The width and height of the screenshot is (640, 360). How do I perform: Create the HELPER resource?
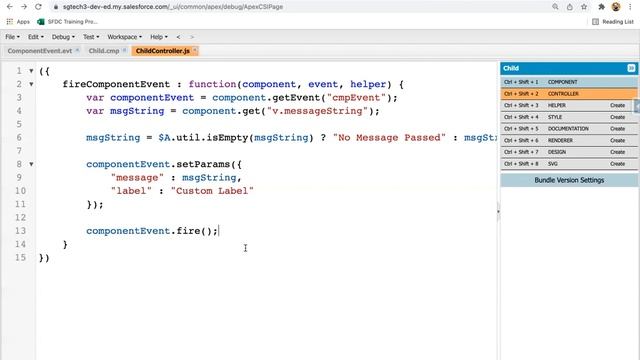point(617,105)
